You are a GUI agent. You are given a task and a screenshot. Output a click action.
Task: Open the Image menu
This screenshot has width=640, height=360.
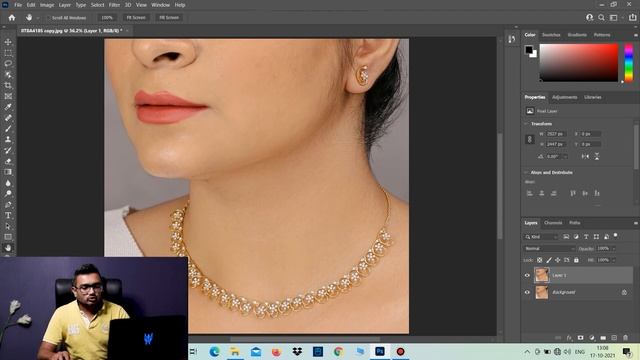coord(47,5)
